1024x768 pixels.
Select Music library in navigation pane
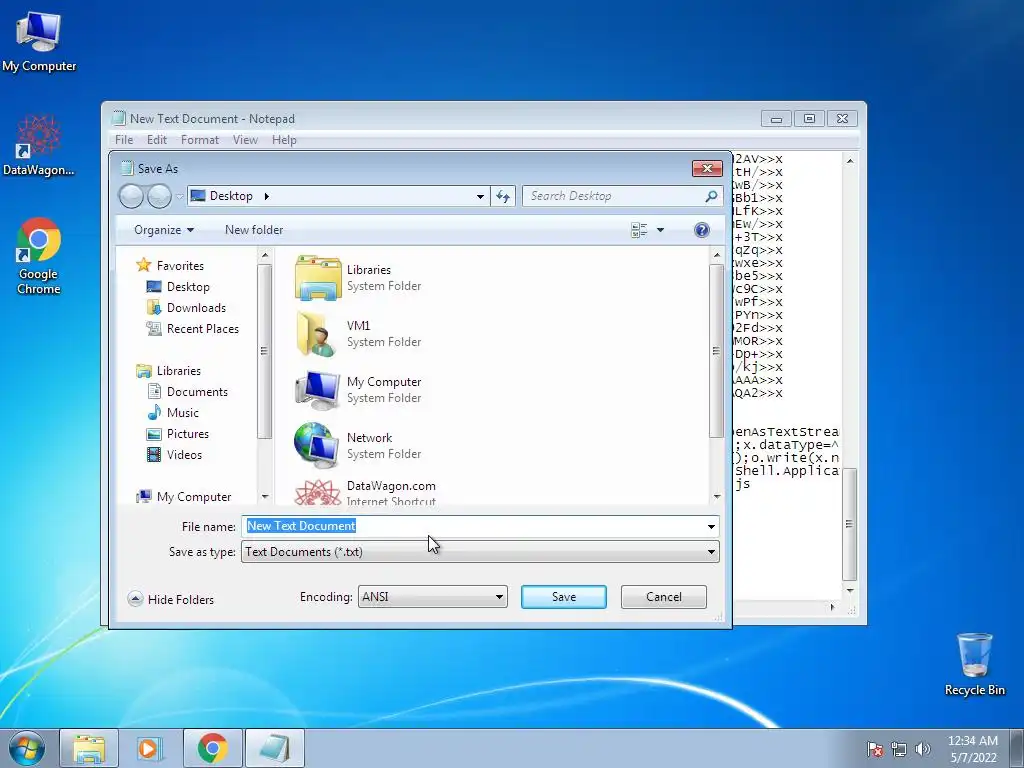(173, 413)
